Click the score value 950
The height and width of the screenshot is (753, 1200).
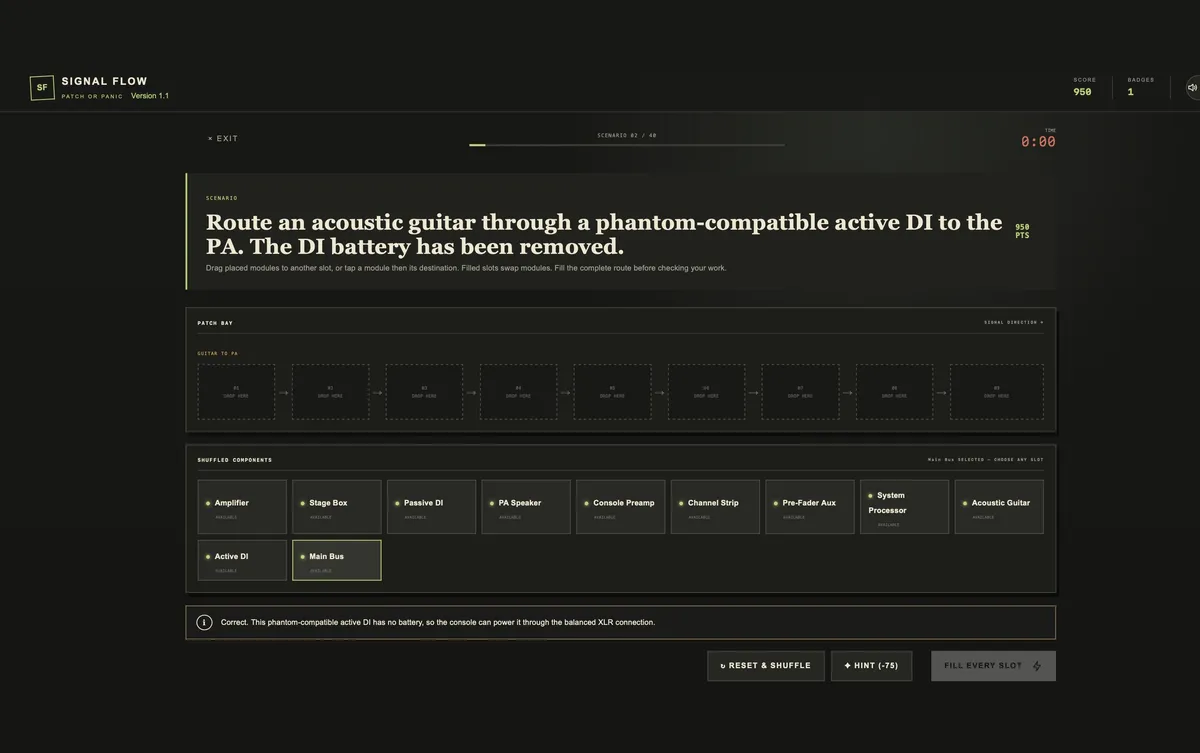coord(1082,92)
